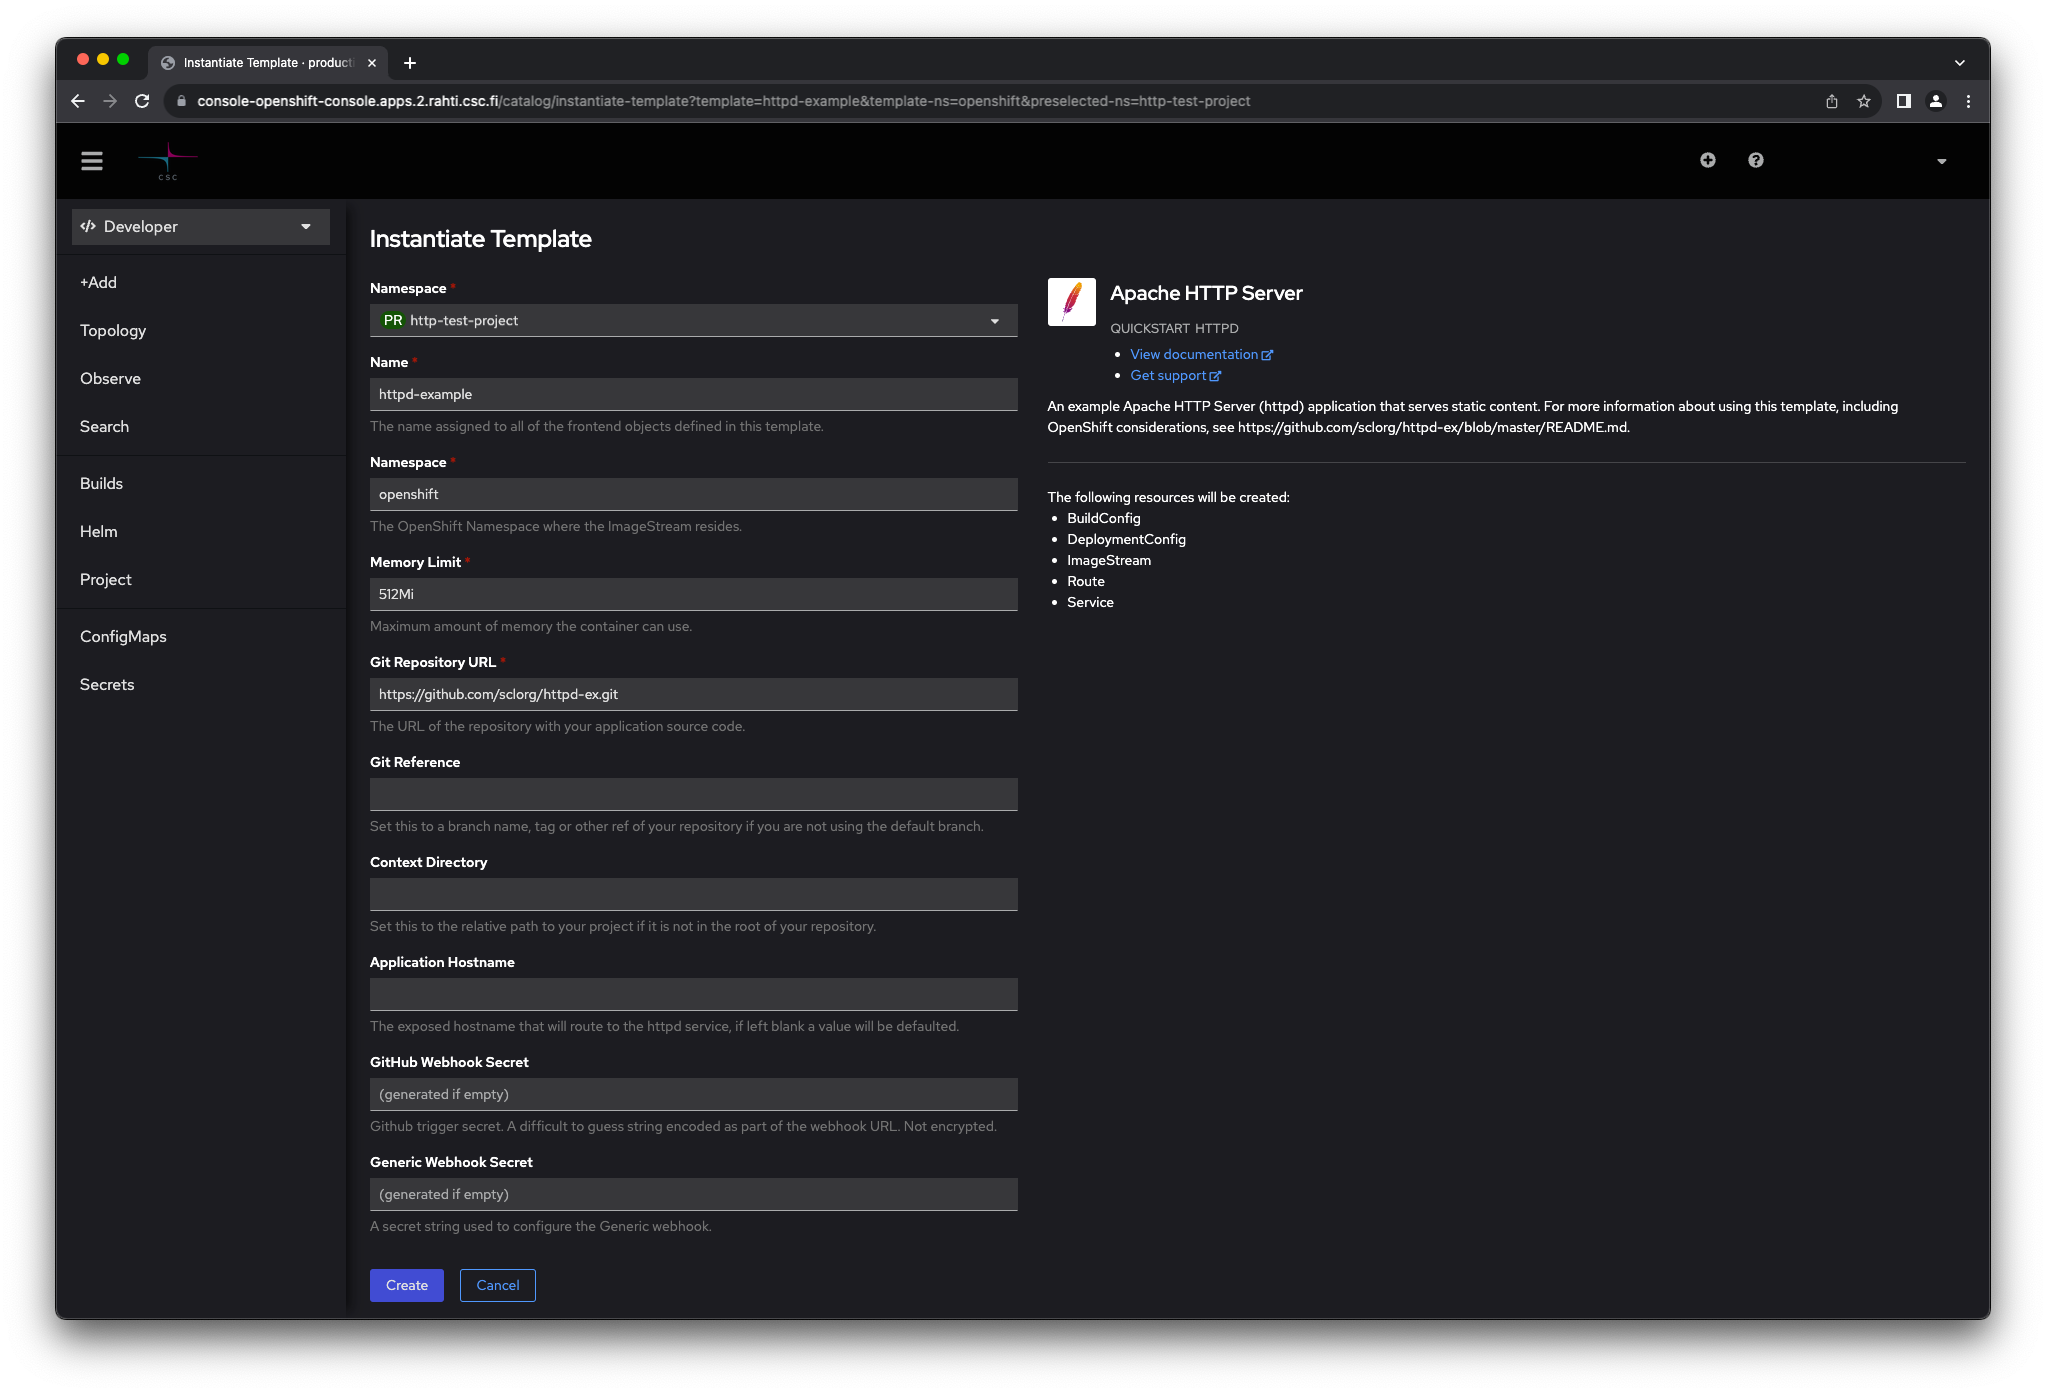2046x1393 pixels.
Task: Click the address bar URL
Action: [x=723, y=101]
